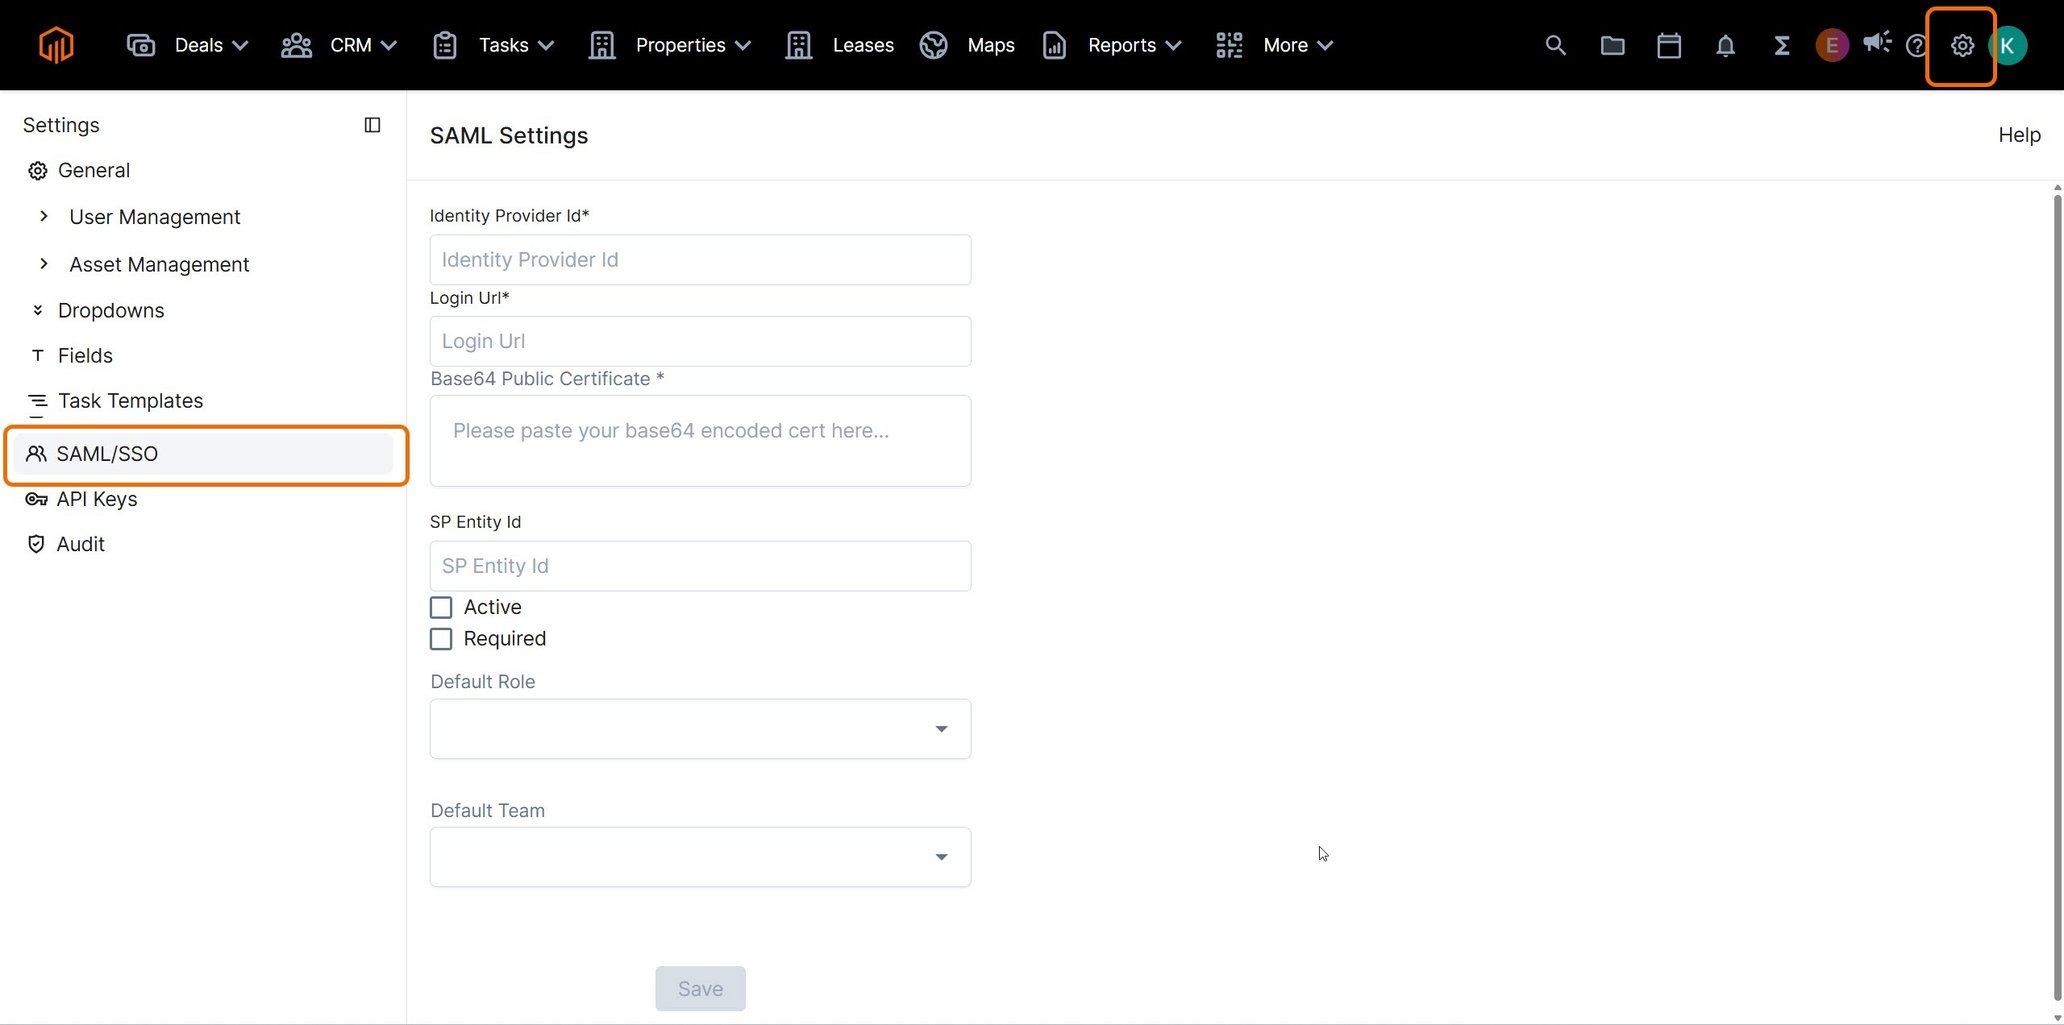
Task: Check the Required checkbox
Action: 441,639
